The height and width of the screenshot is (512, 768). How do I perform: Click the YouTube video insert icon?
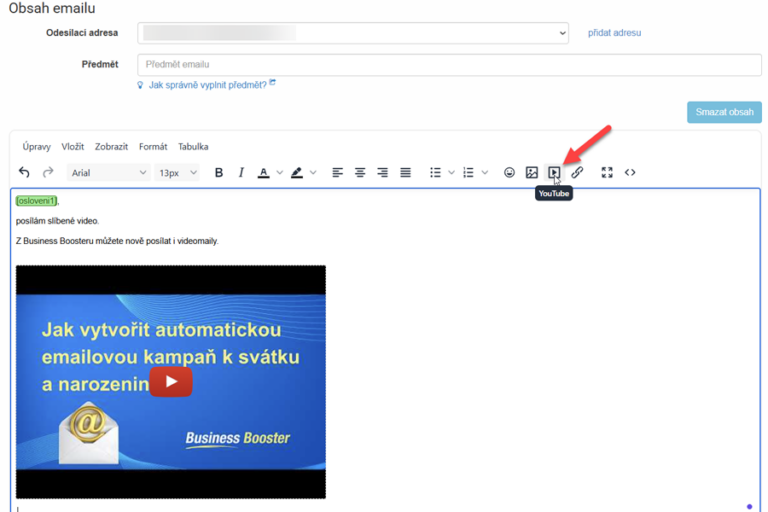tap(554, 173)
